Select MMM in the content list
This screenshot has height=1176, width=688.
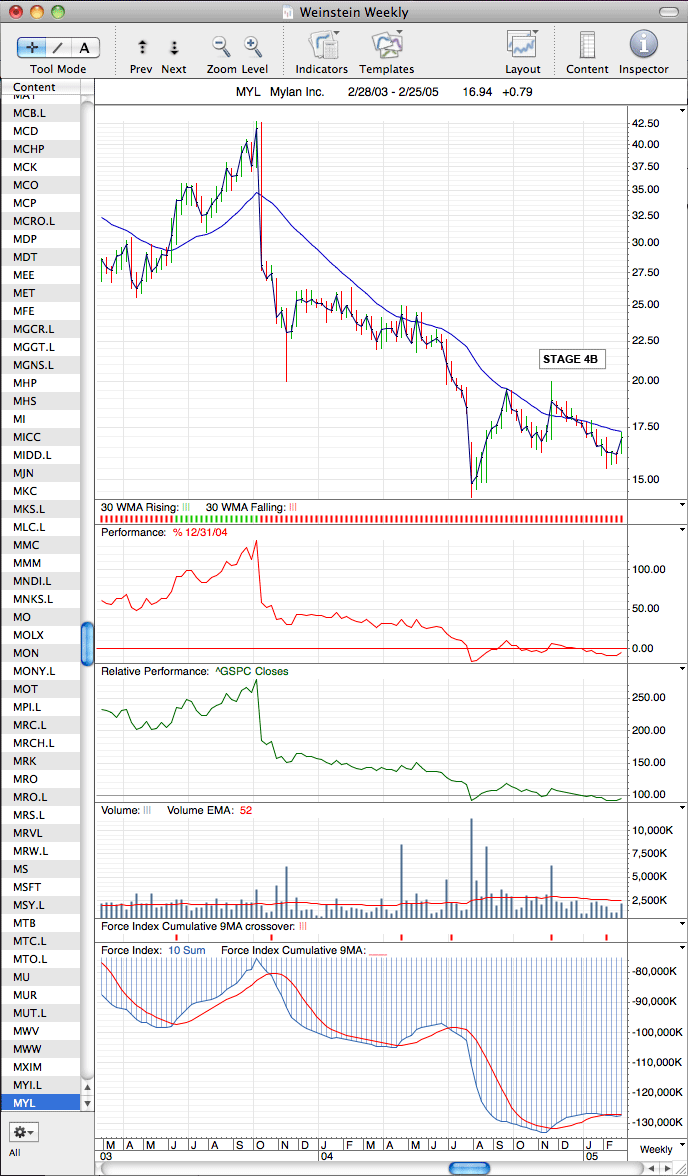click(40, 562)
